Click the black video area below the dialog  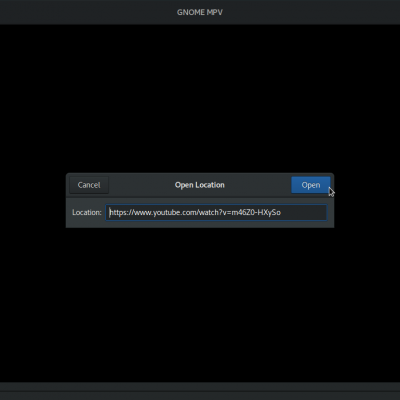point(200,305)
